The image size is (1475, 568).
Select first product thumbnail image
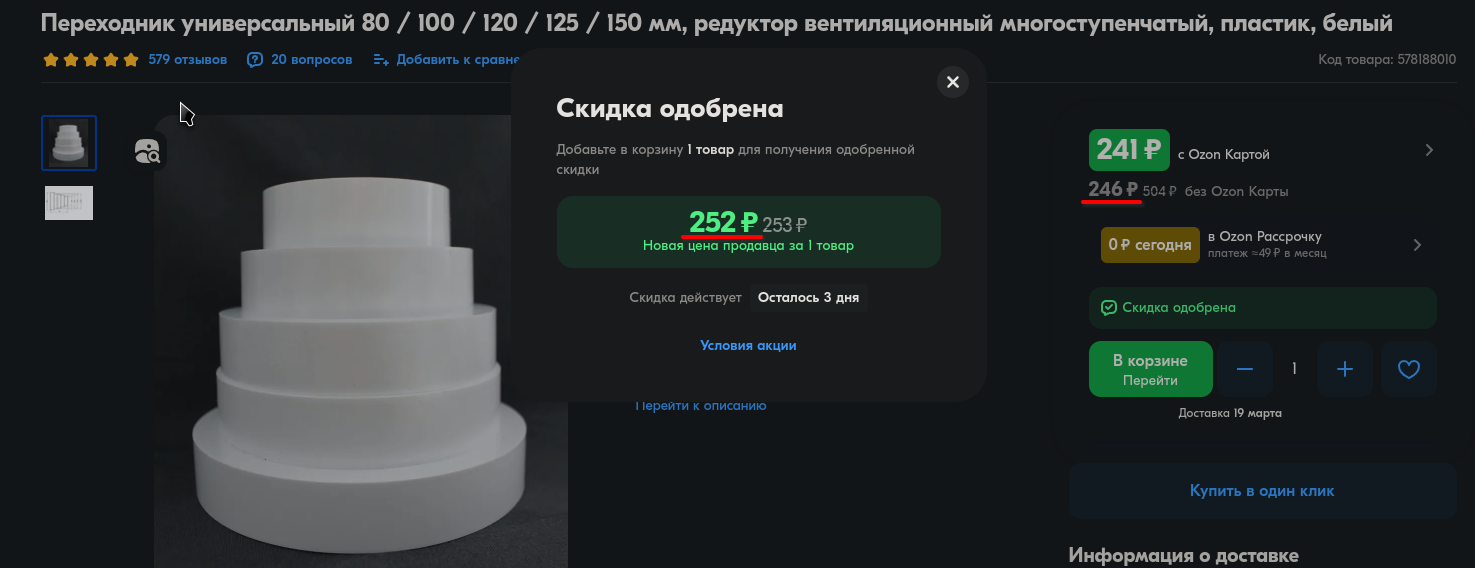point(69,143)
